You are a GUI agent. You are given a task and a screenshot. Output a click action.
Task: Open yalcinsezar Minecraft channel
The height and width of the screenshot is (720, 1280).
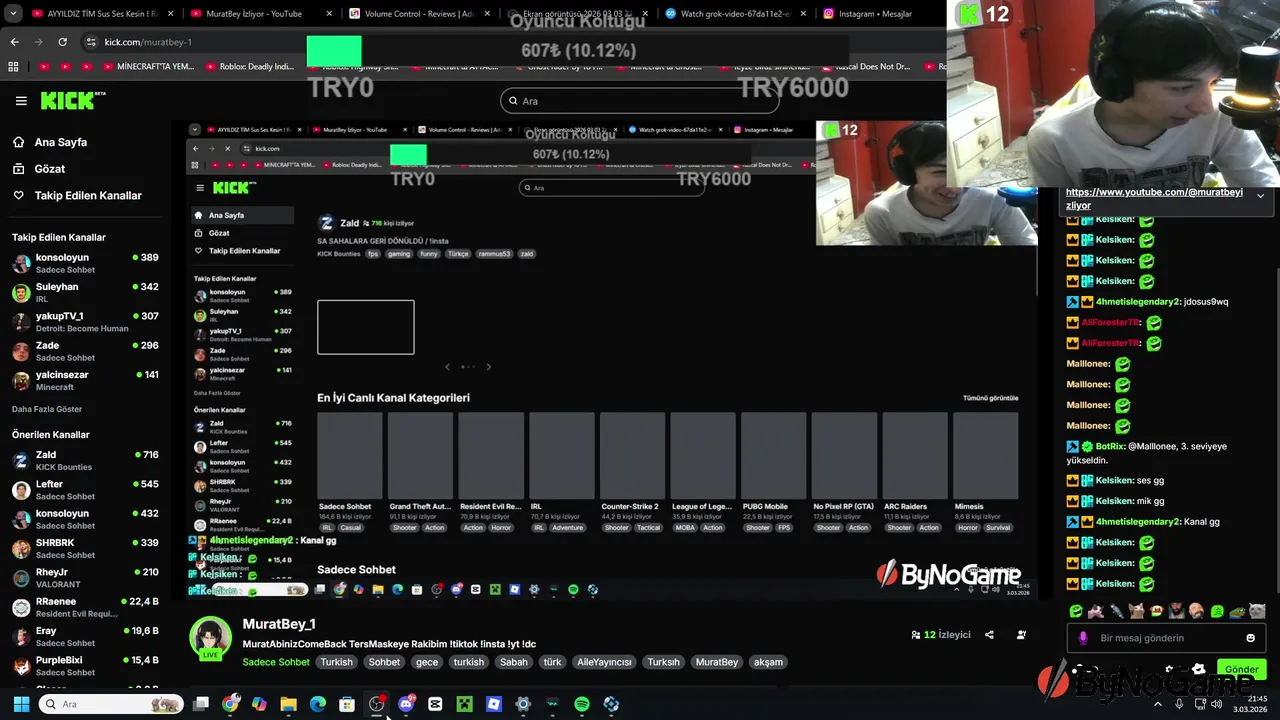85,380
